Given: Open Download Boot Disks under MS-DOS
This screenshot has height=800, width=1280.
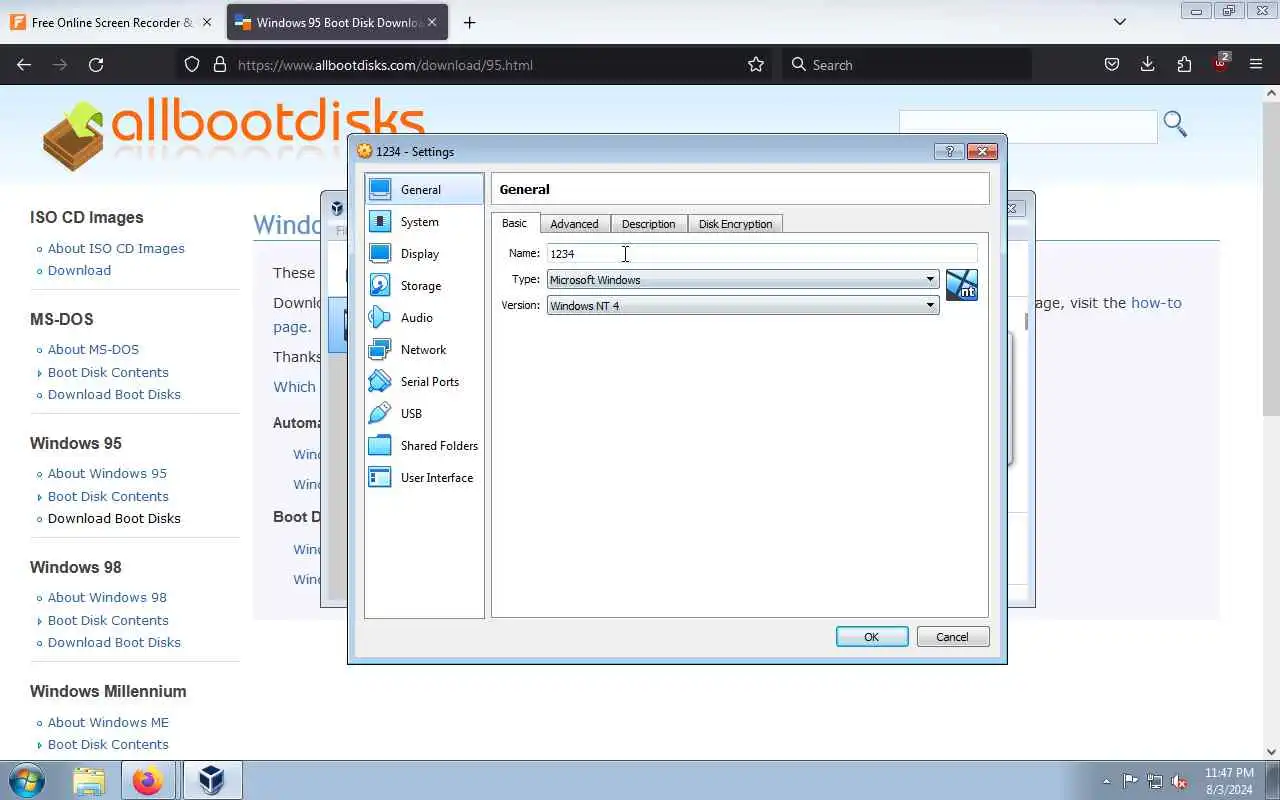Looking at the screenshot, I should (x=114, y=394).
